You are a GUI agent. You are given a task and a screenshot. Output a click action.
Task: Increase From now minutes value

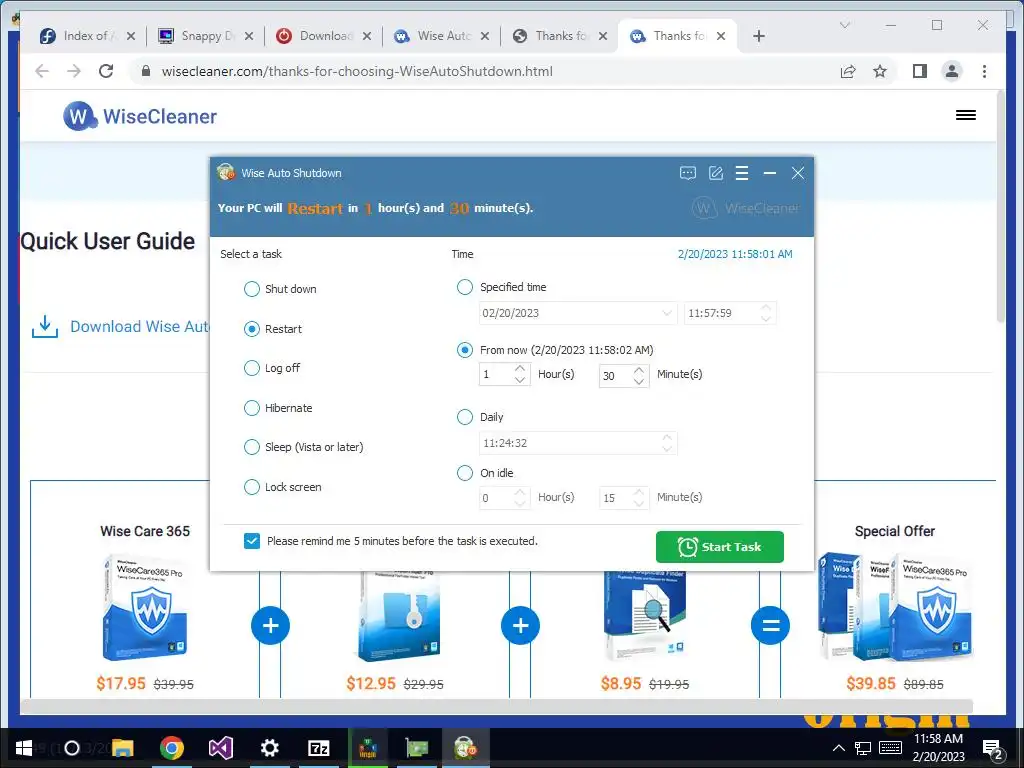click(639, 370)
